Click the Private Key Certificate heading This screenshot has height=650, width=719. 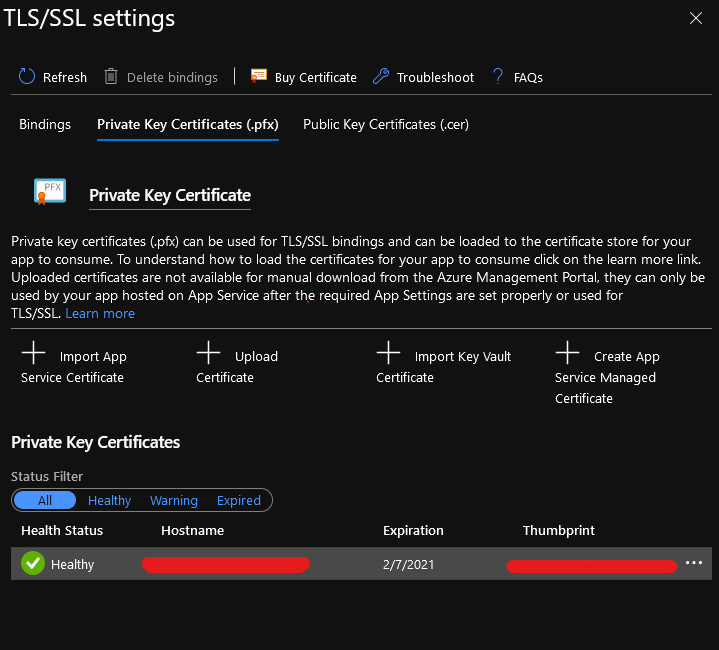point(170,195)
